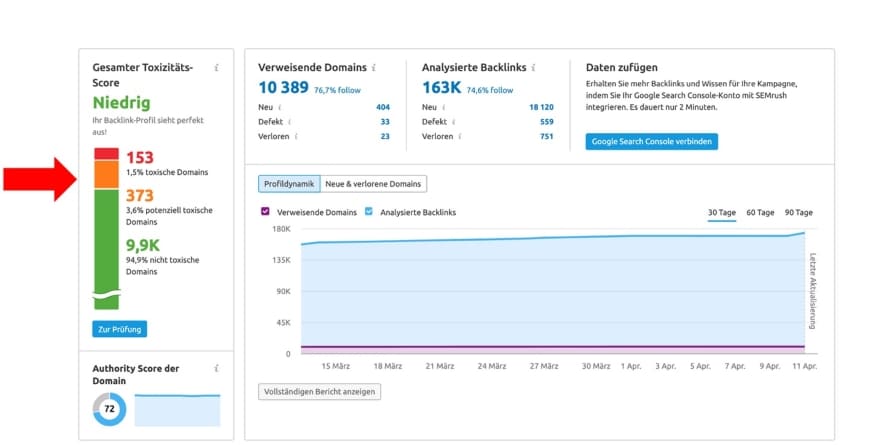Open 18 120 new backlinks link
Viewport: 888px width, 445px height.
(541, 107)
